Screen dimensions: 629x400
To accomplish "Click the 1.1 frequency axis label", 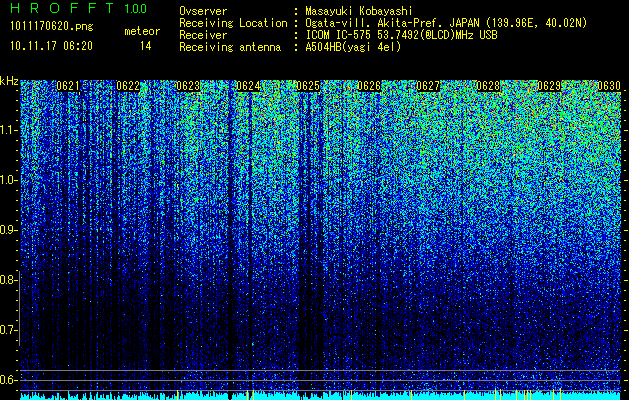I will [x=8, y=130].
